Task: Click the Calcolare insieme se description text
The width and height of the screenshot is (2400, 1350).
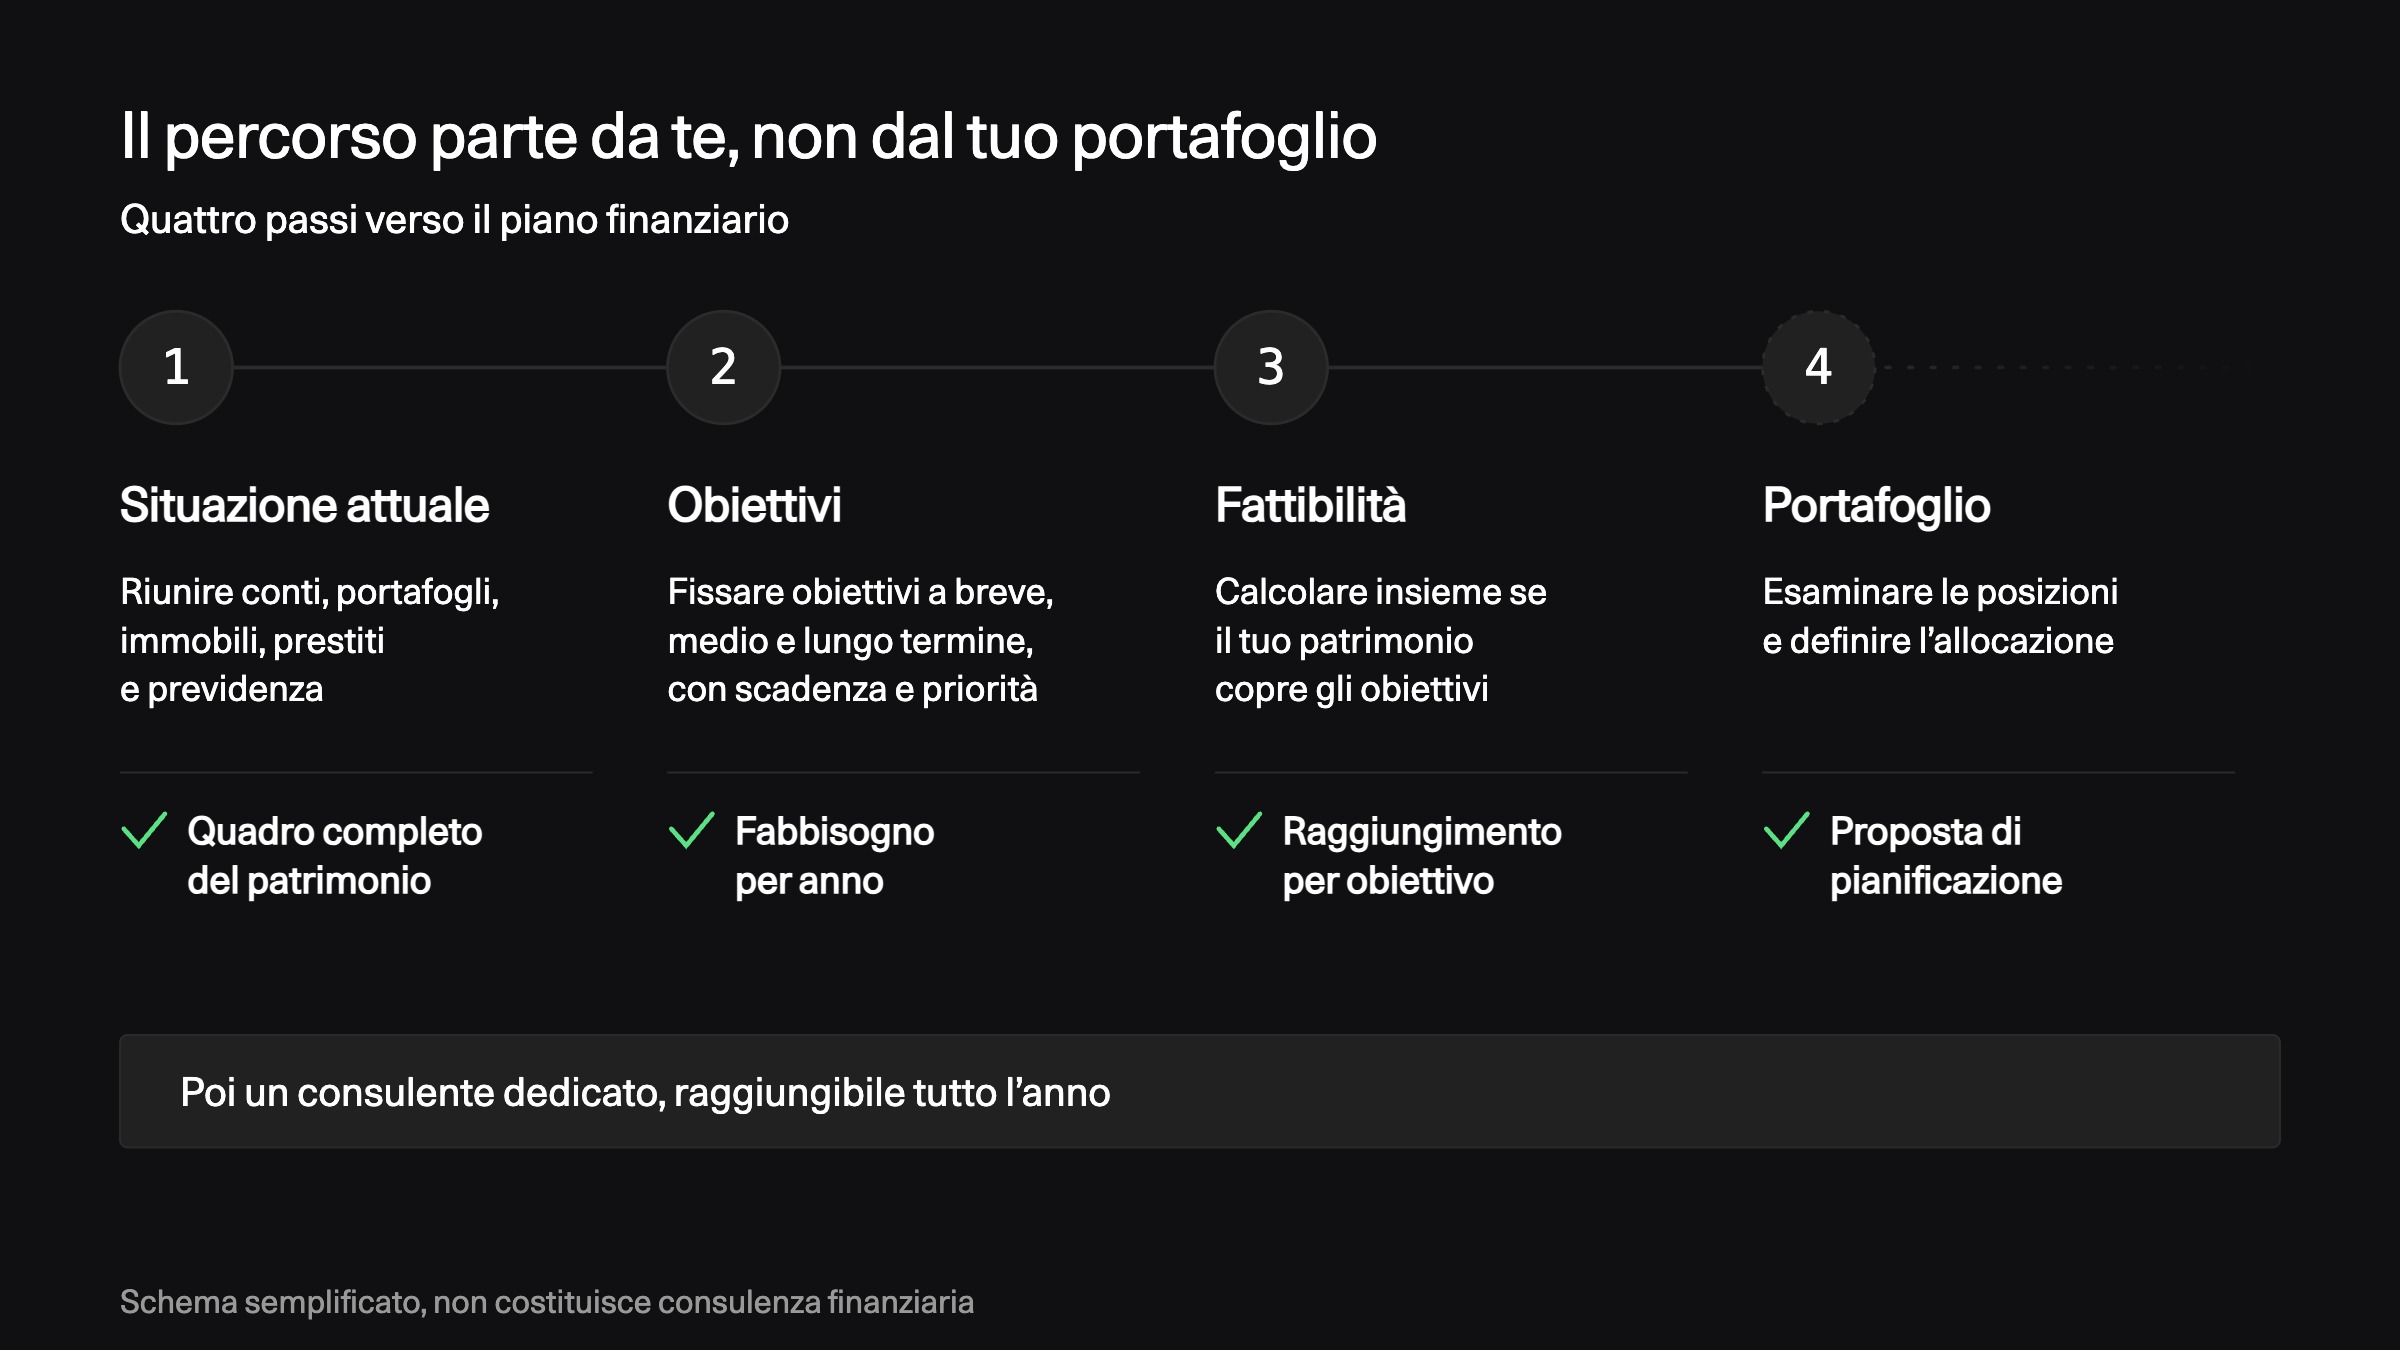Action: tap(1380, 640)
